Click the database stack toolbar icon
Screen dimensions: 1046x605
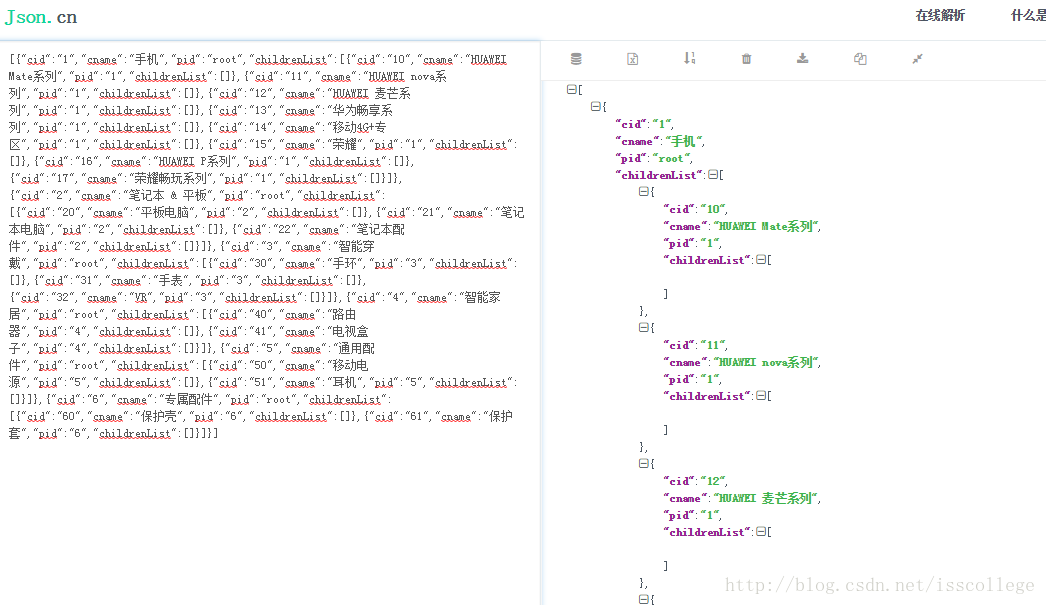click(x=576, y=59)
